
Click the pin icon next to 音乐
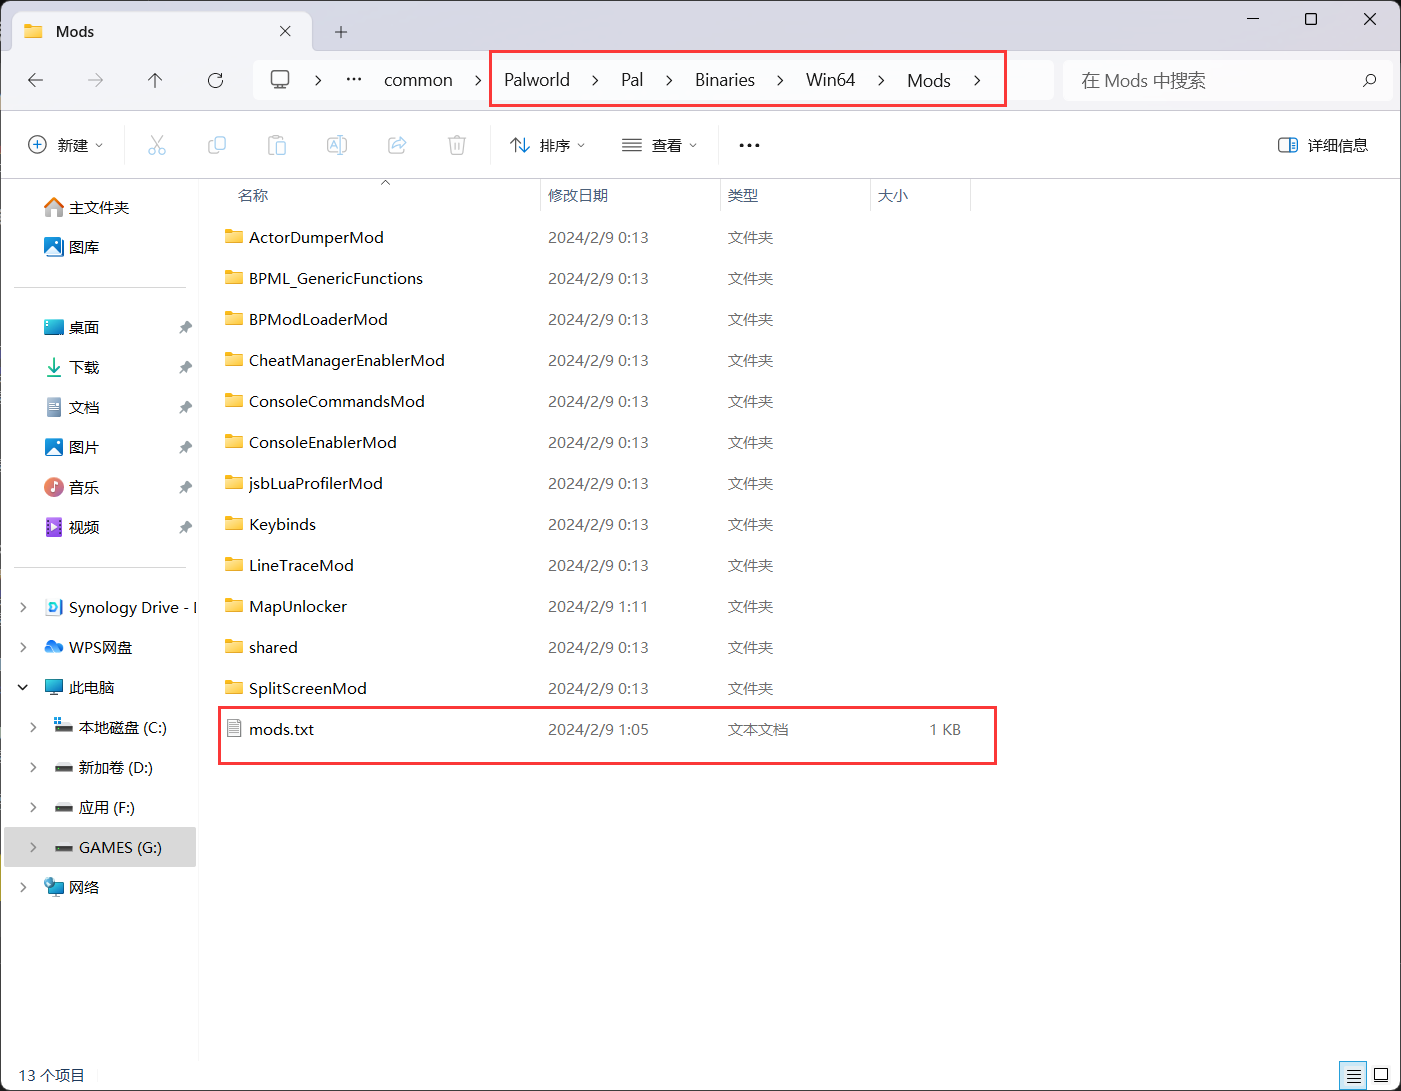185,487
